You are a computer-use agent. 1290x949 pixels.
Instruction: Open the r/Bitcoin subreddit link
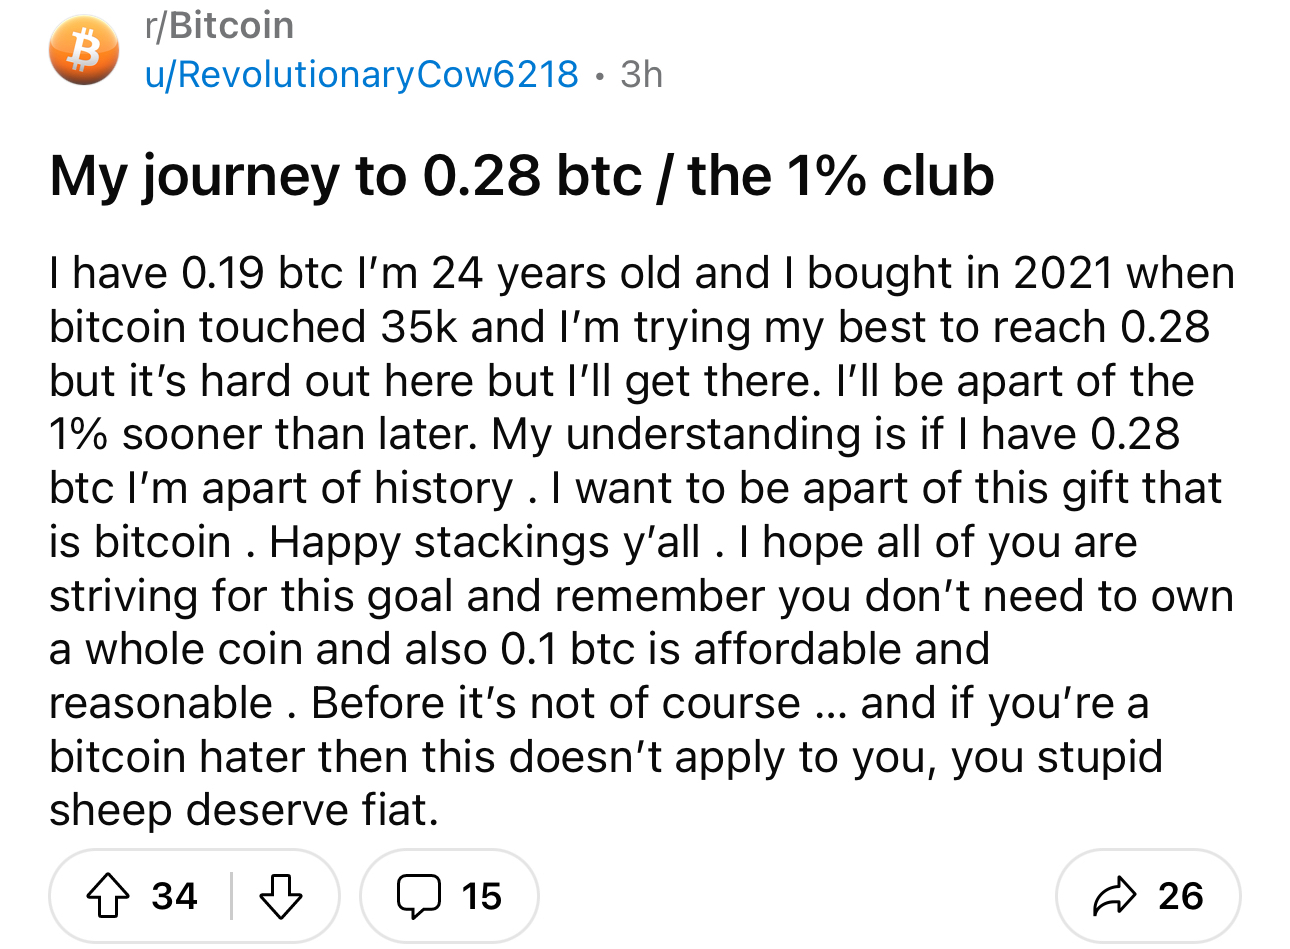[x=219, y=25]
